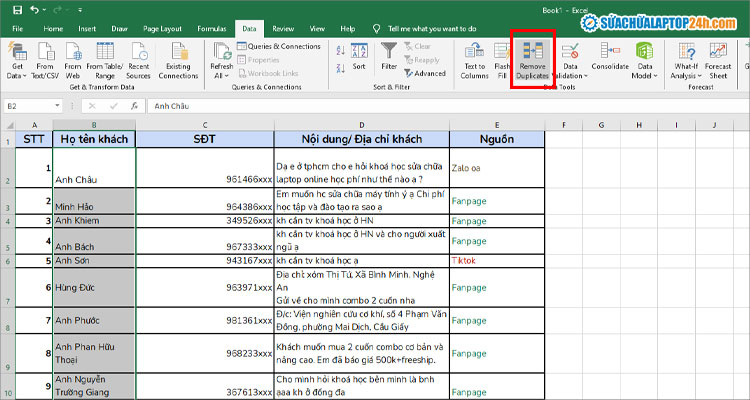The image size is (750, 400).
Task: Click the Data Validation icon
Action: (570, 53)
